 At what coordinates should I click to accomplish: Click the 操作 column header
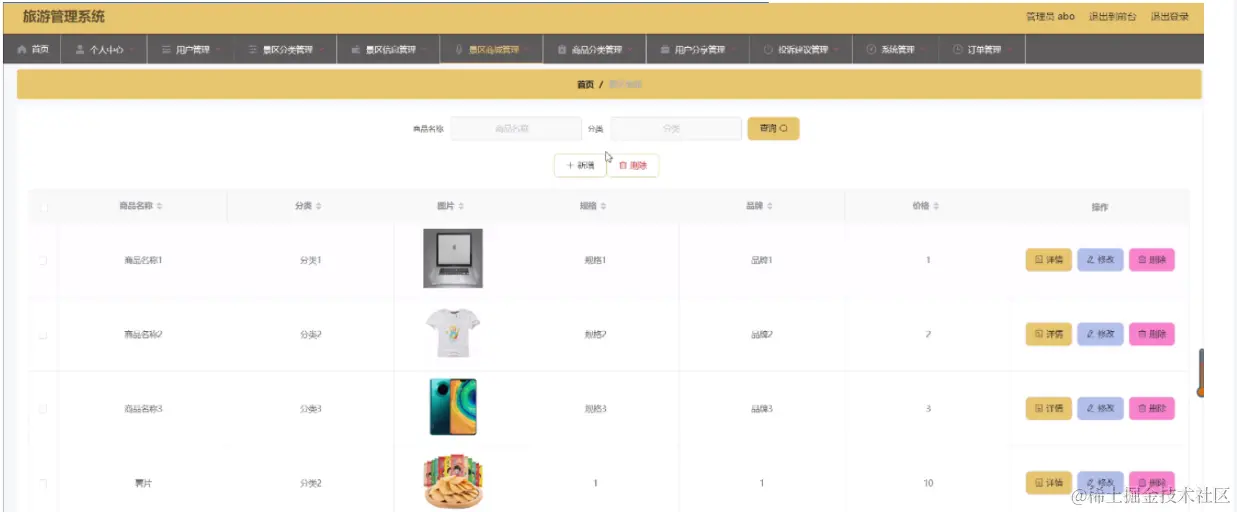pyautogui.click(x=1100, y=207)
